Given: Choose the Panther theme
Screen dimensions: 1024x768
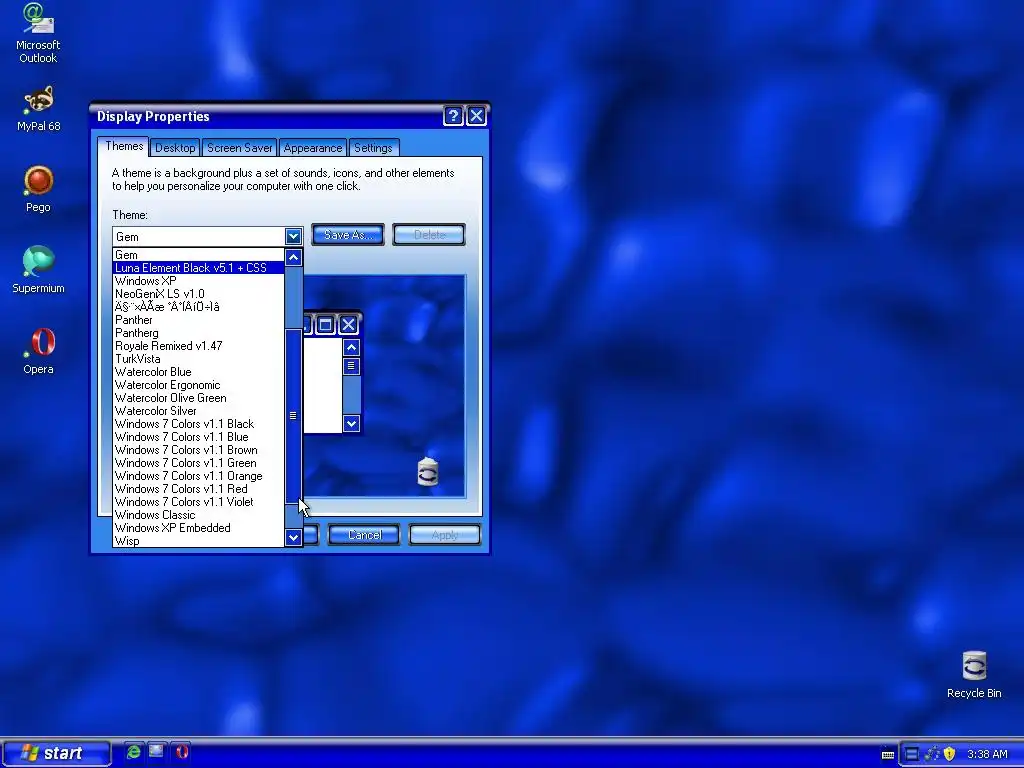Looking at the screenshot, I should 199,320.
